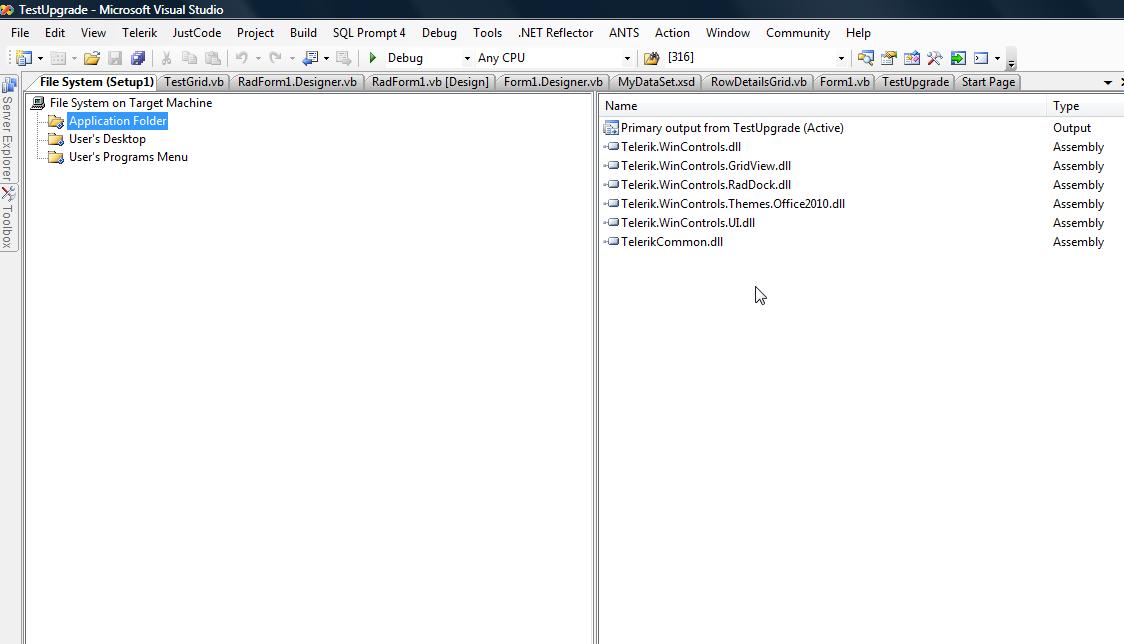Open the Command Window icon's dropdown arrow
The image size is (1124, 644).
[x=997, y=58]
